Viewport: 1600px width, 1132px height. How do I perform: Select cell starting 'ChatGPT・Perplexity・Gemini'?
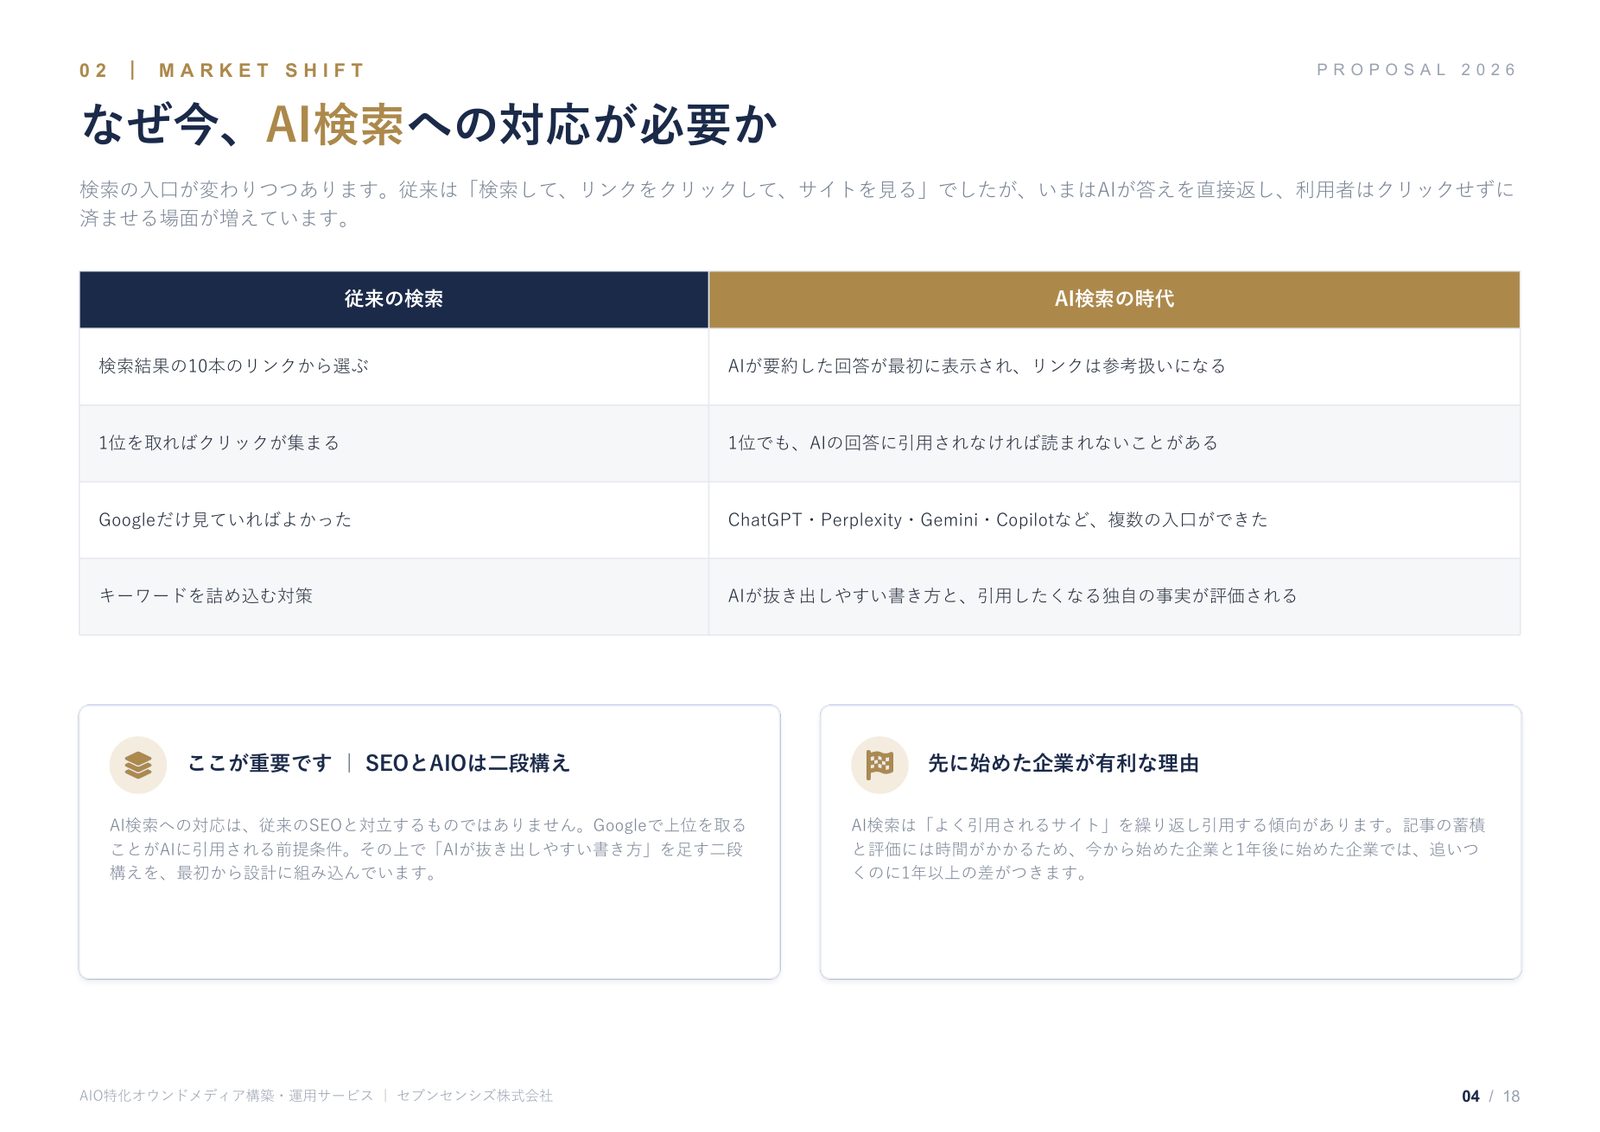(1114, 520)
